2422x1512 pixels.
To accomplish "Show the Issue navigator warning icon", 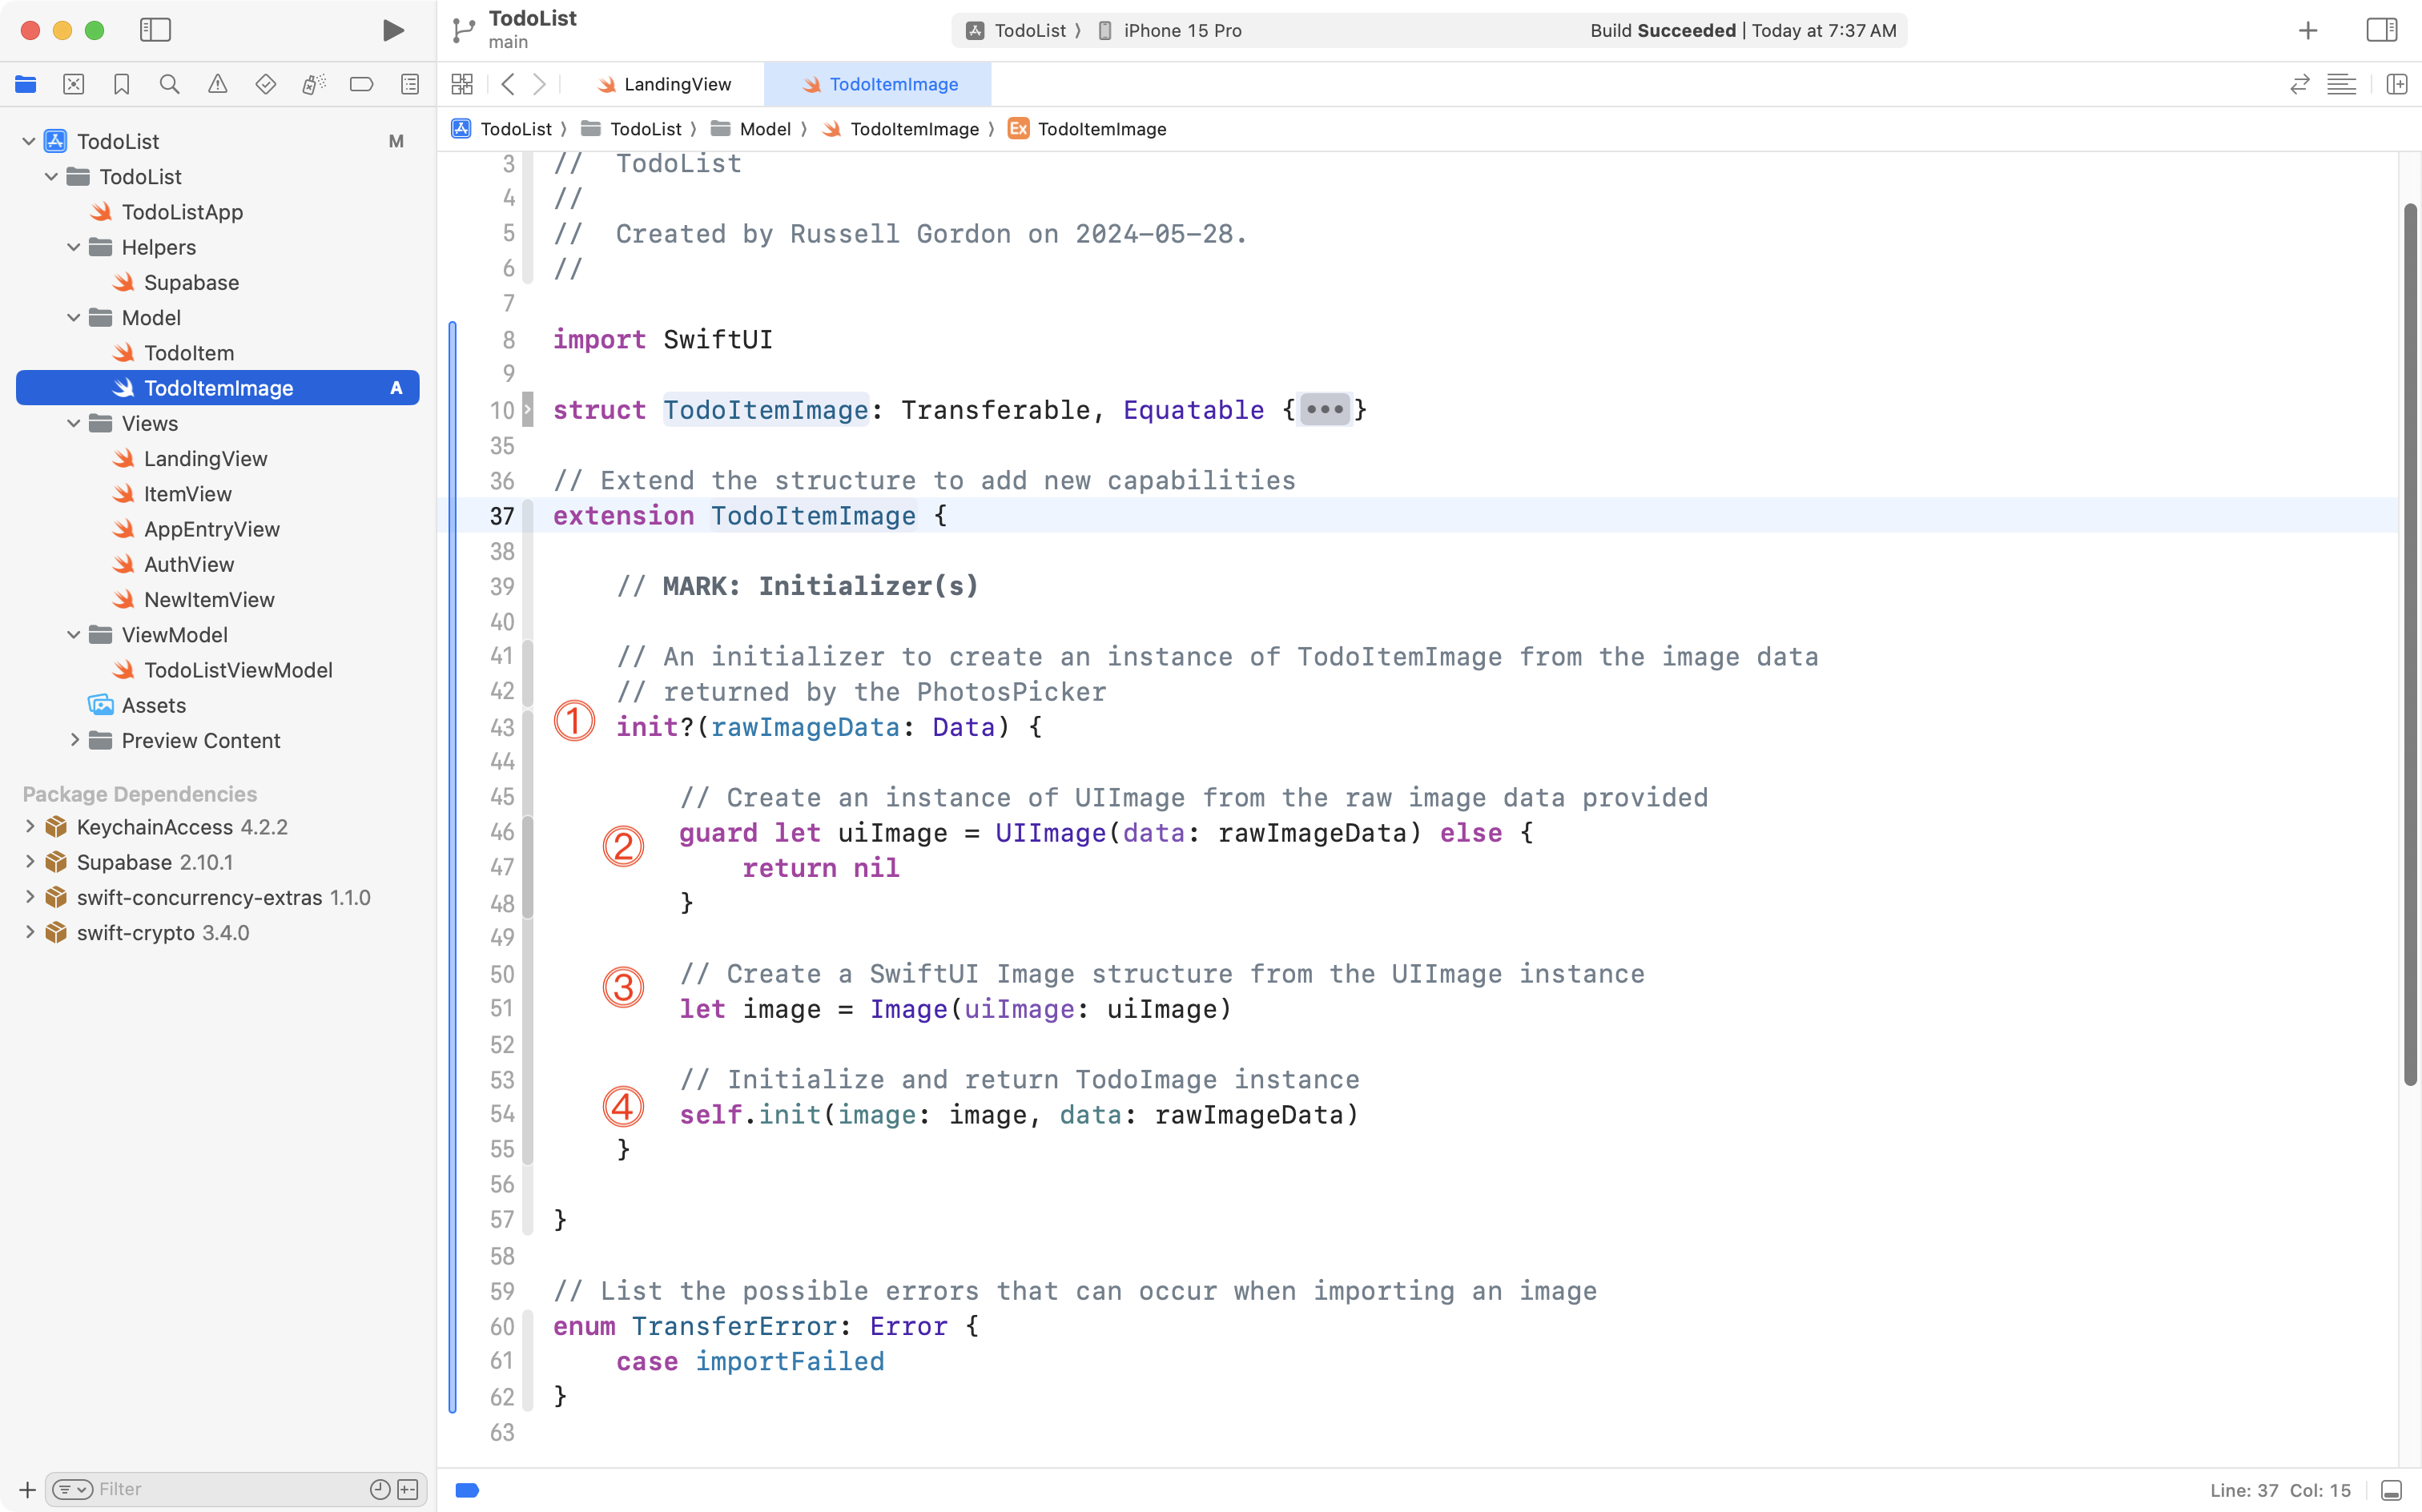I will pyautogui.click(x=218, y=84).
